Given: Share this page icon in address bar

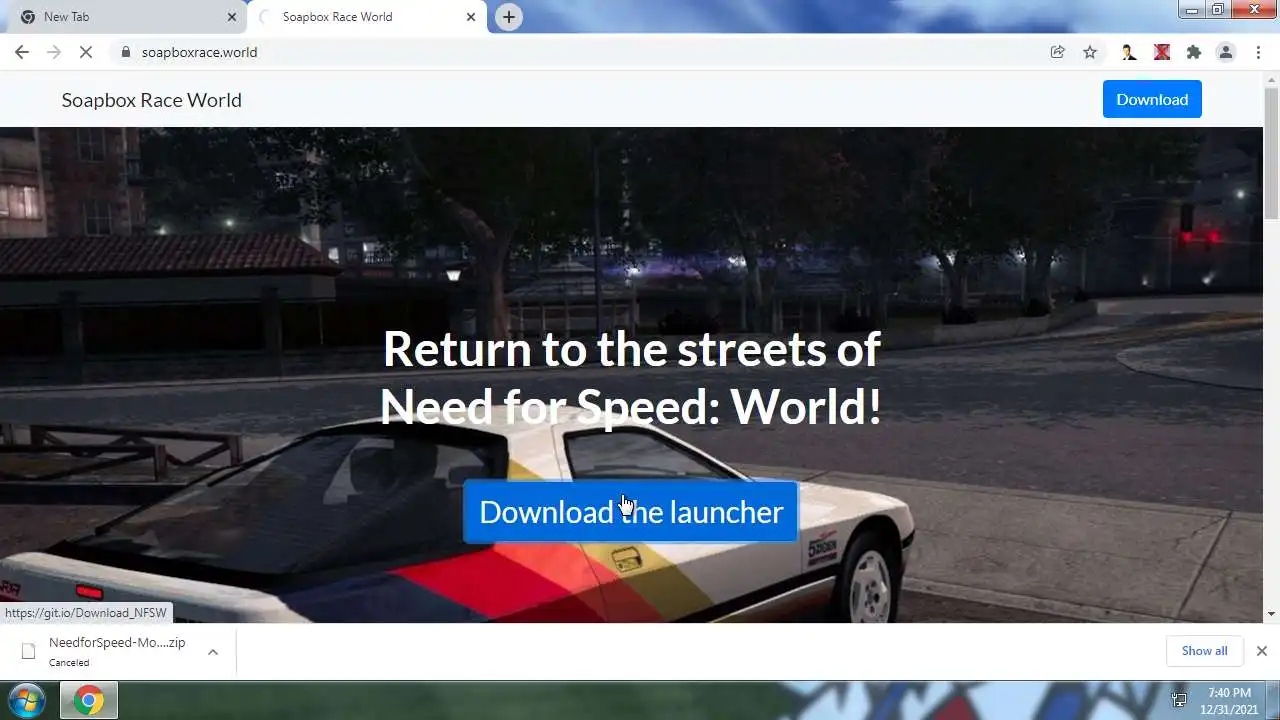Looking at the screenshot, I should (x=1057, y=52).
